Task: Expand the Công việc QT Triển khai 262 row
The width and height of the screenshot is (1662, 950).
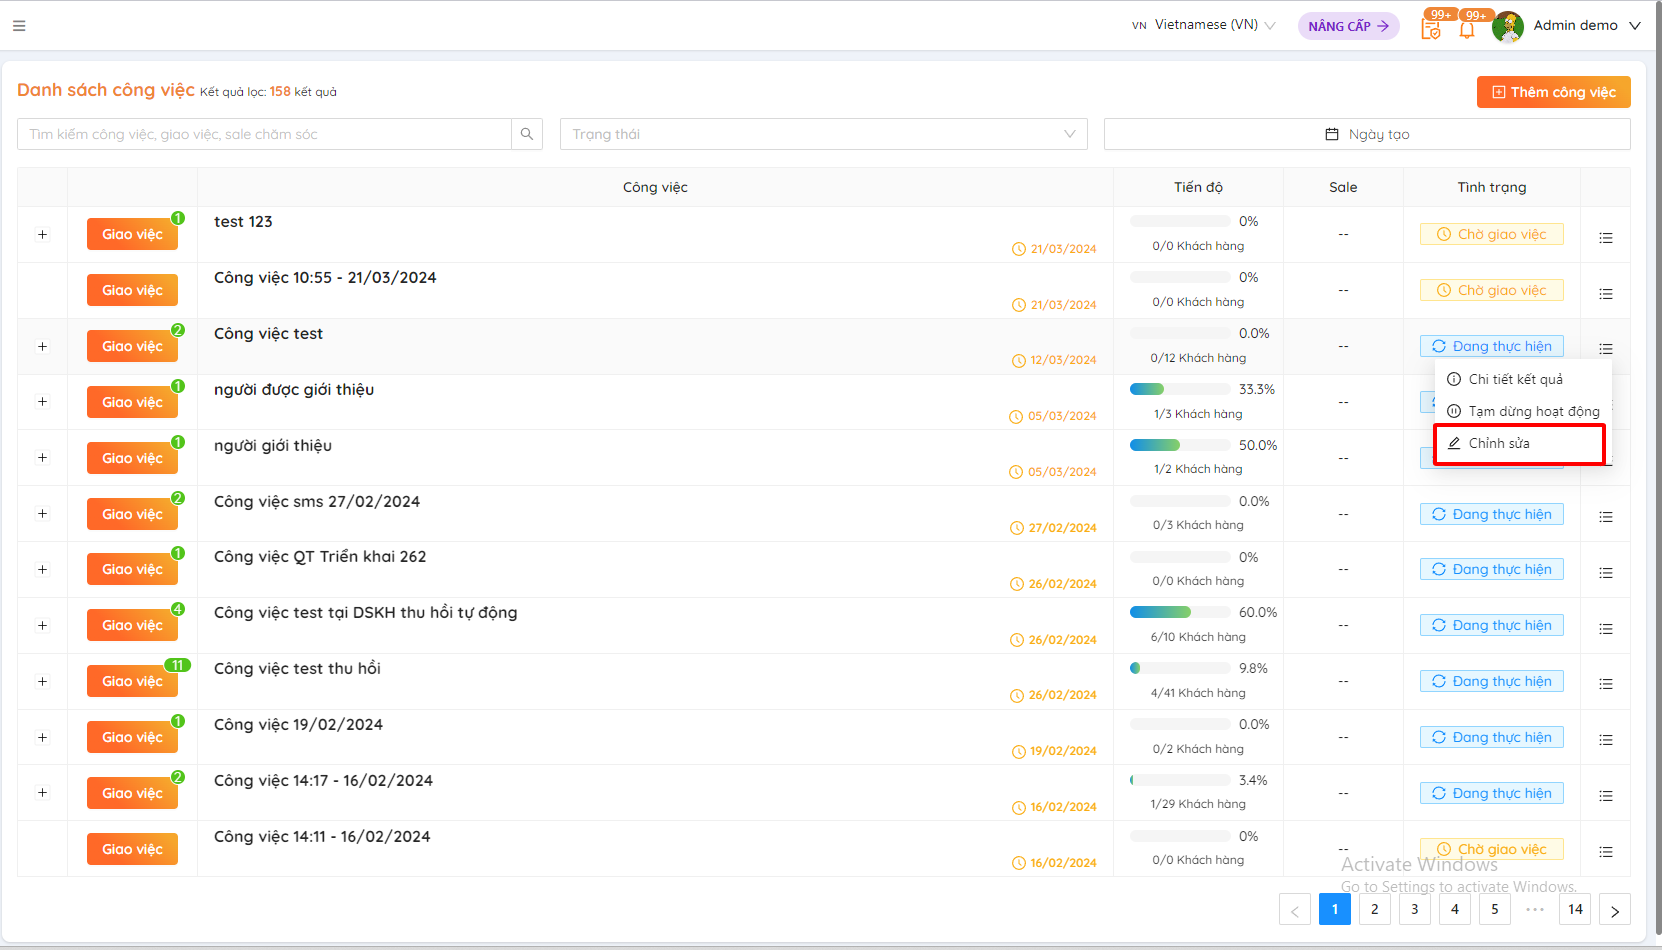Action: click(x=42, y=570)
